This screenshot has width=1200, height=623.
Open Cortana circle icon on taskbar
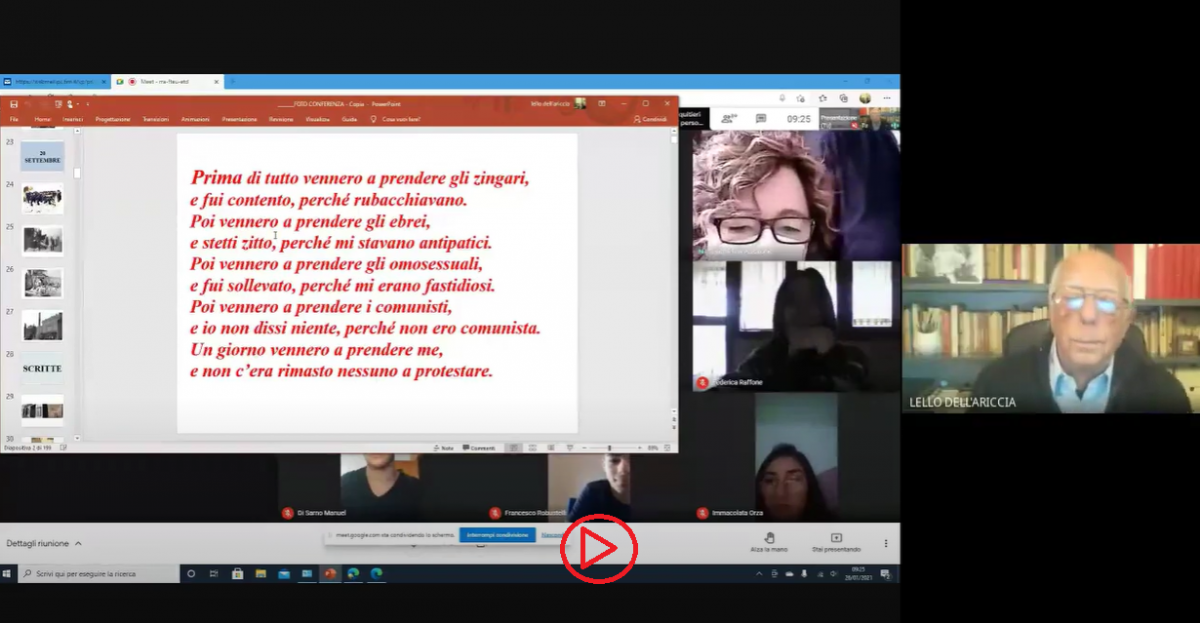click(191, 574)
